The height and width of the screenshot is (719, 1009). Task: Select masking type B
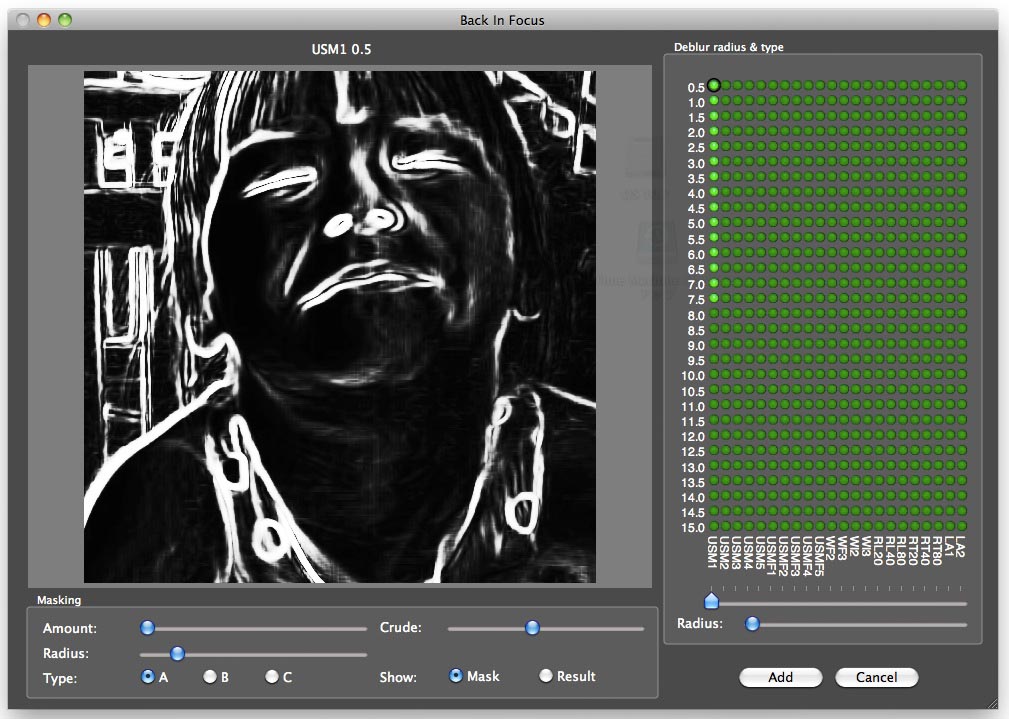[210, 677]
